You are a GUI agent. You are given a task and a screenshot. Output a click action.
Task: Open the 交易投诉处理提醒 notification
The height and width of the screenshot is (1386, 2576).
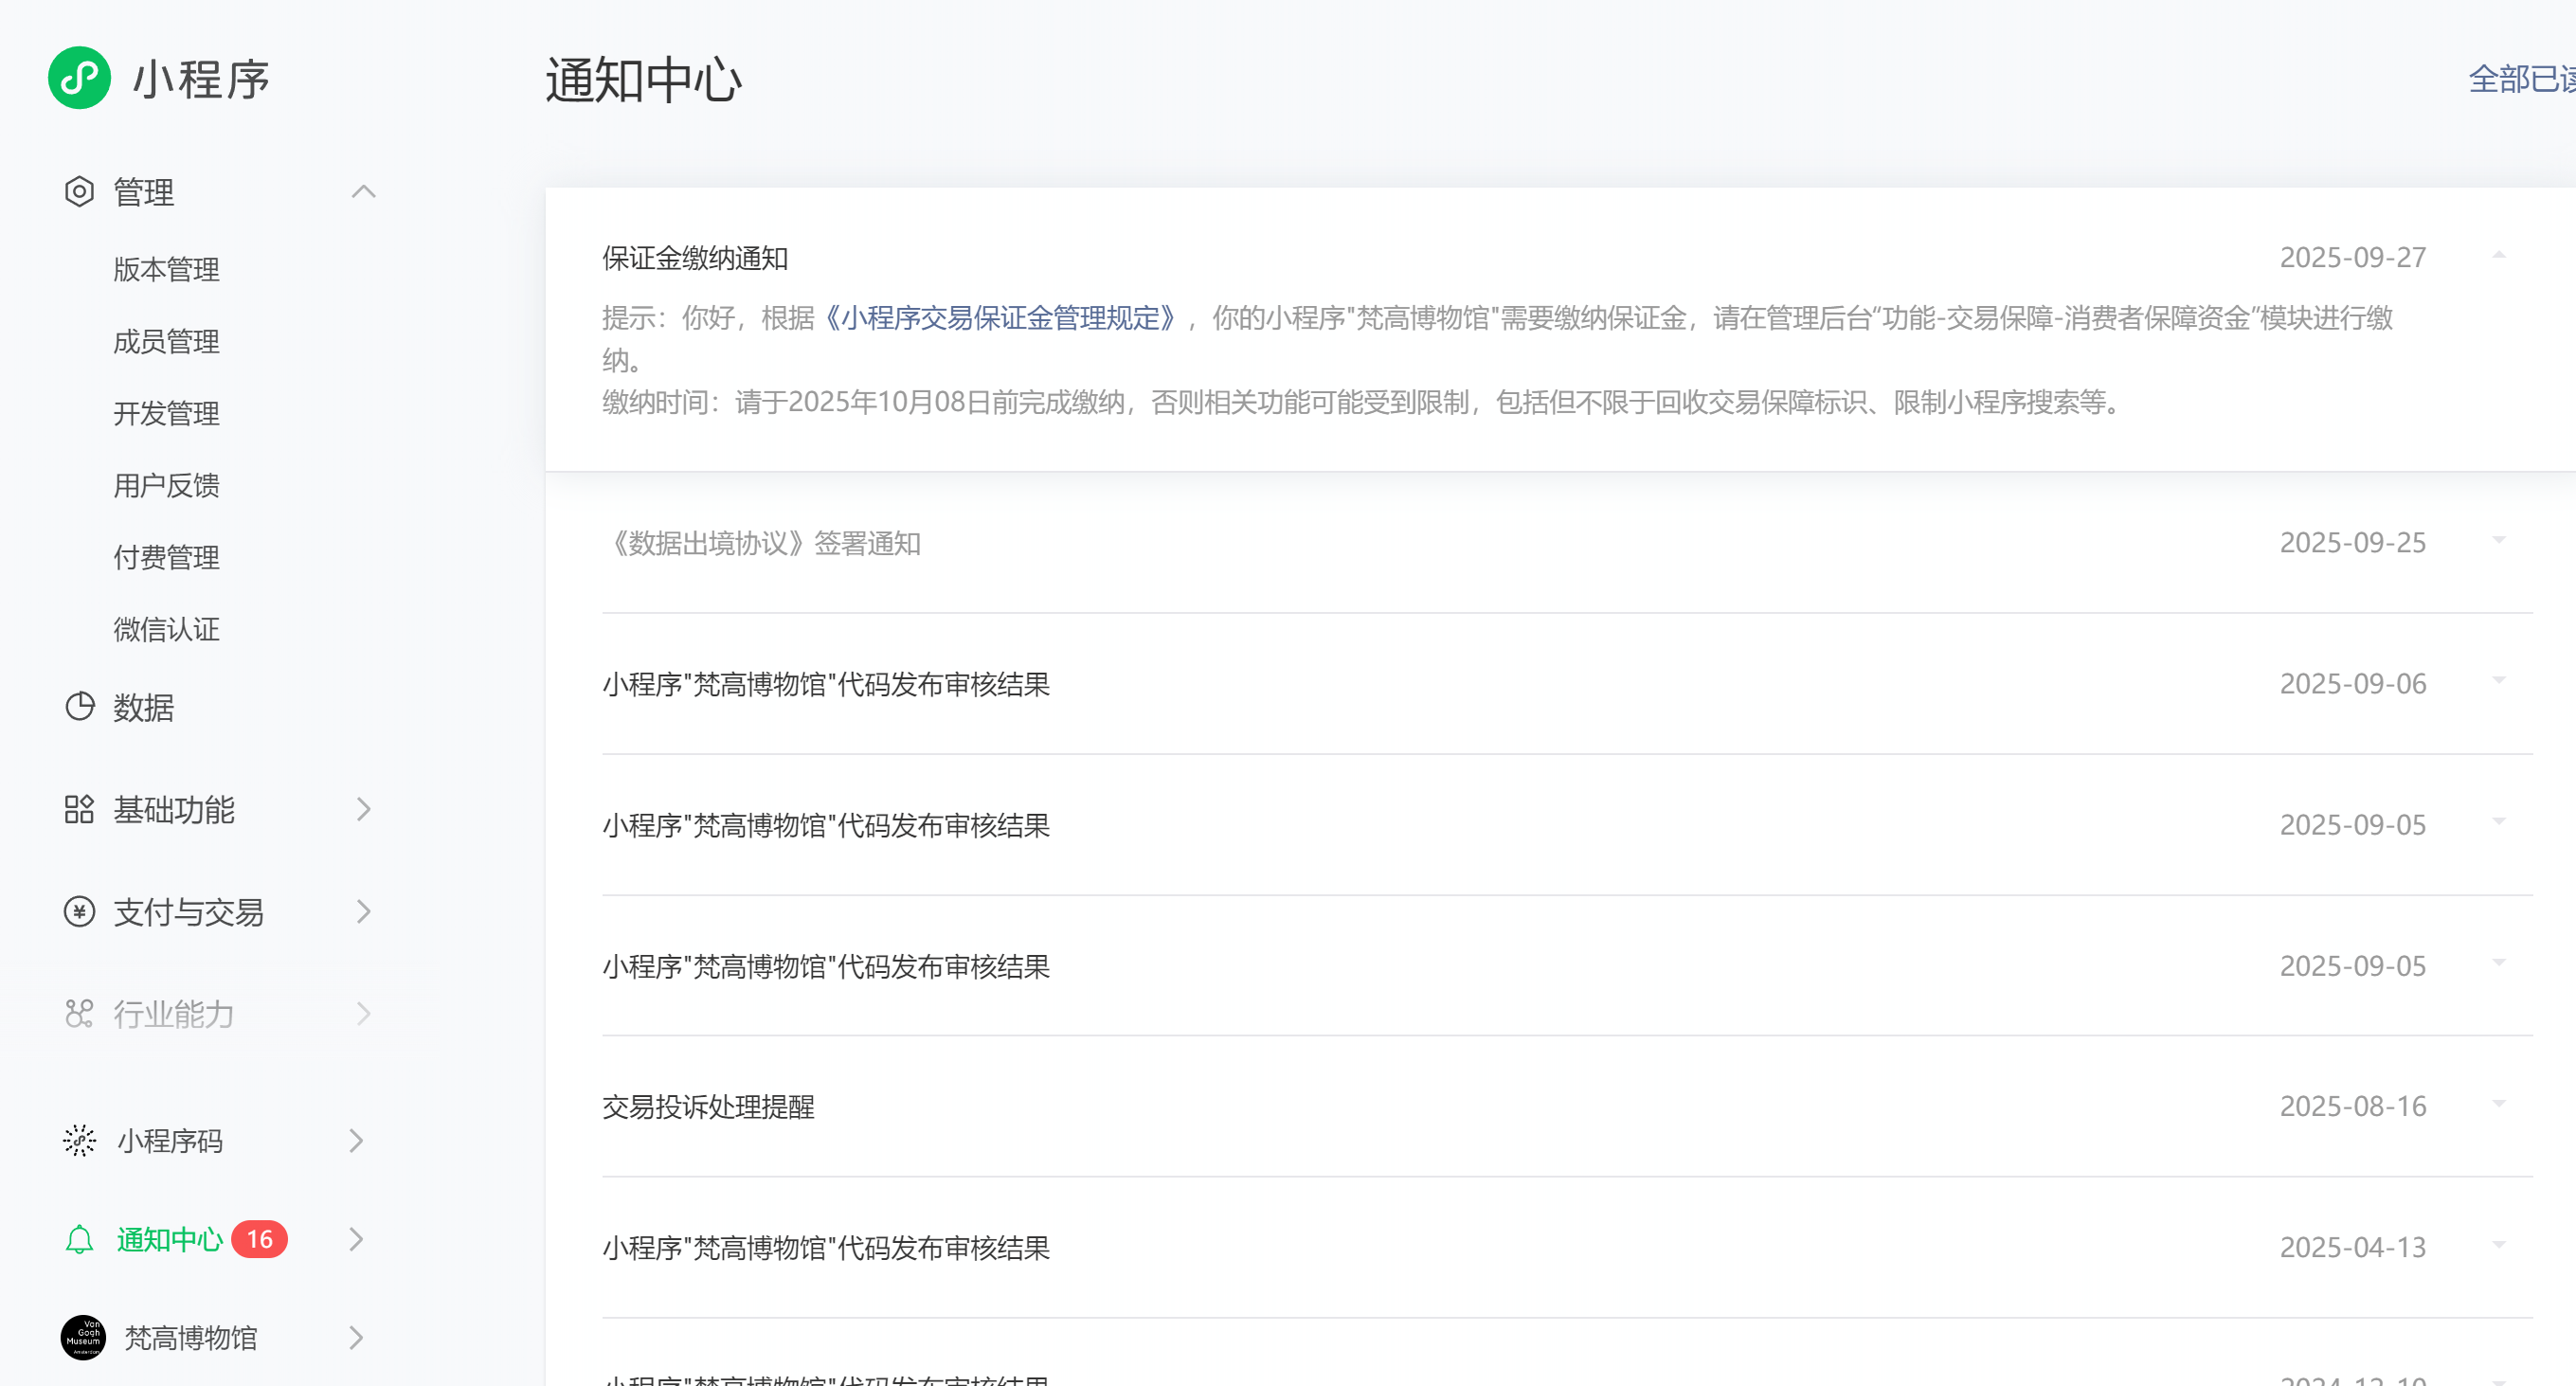coord(708,1107)
